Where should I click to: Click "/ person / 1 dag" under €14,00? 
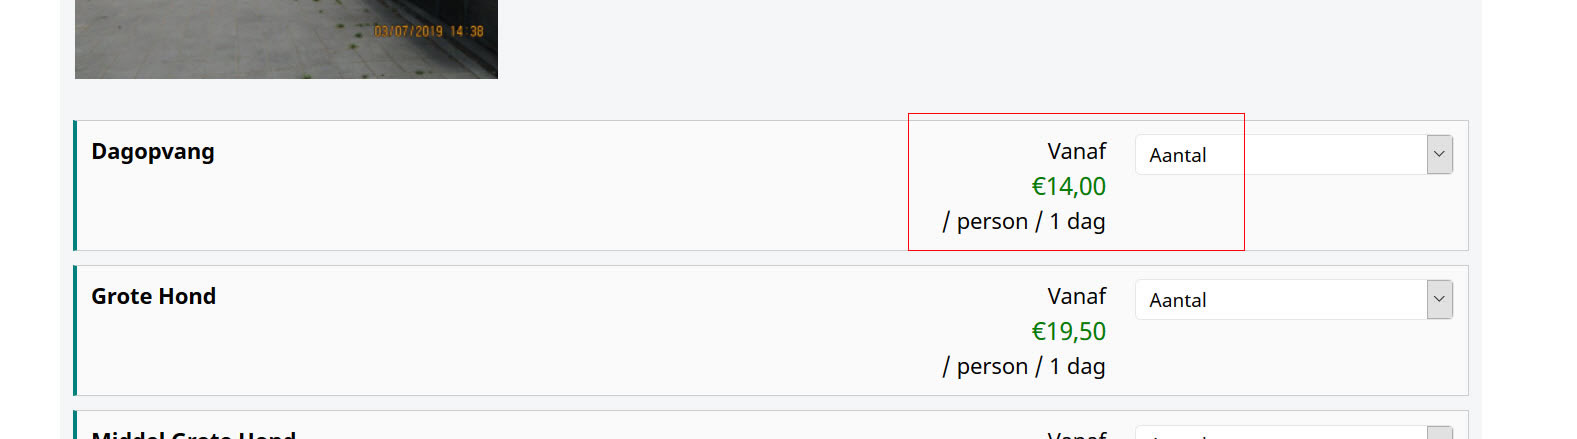(x=1023, y=222)
